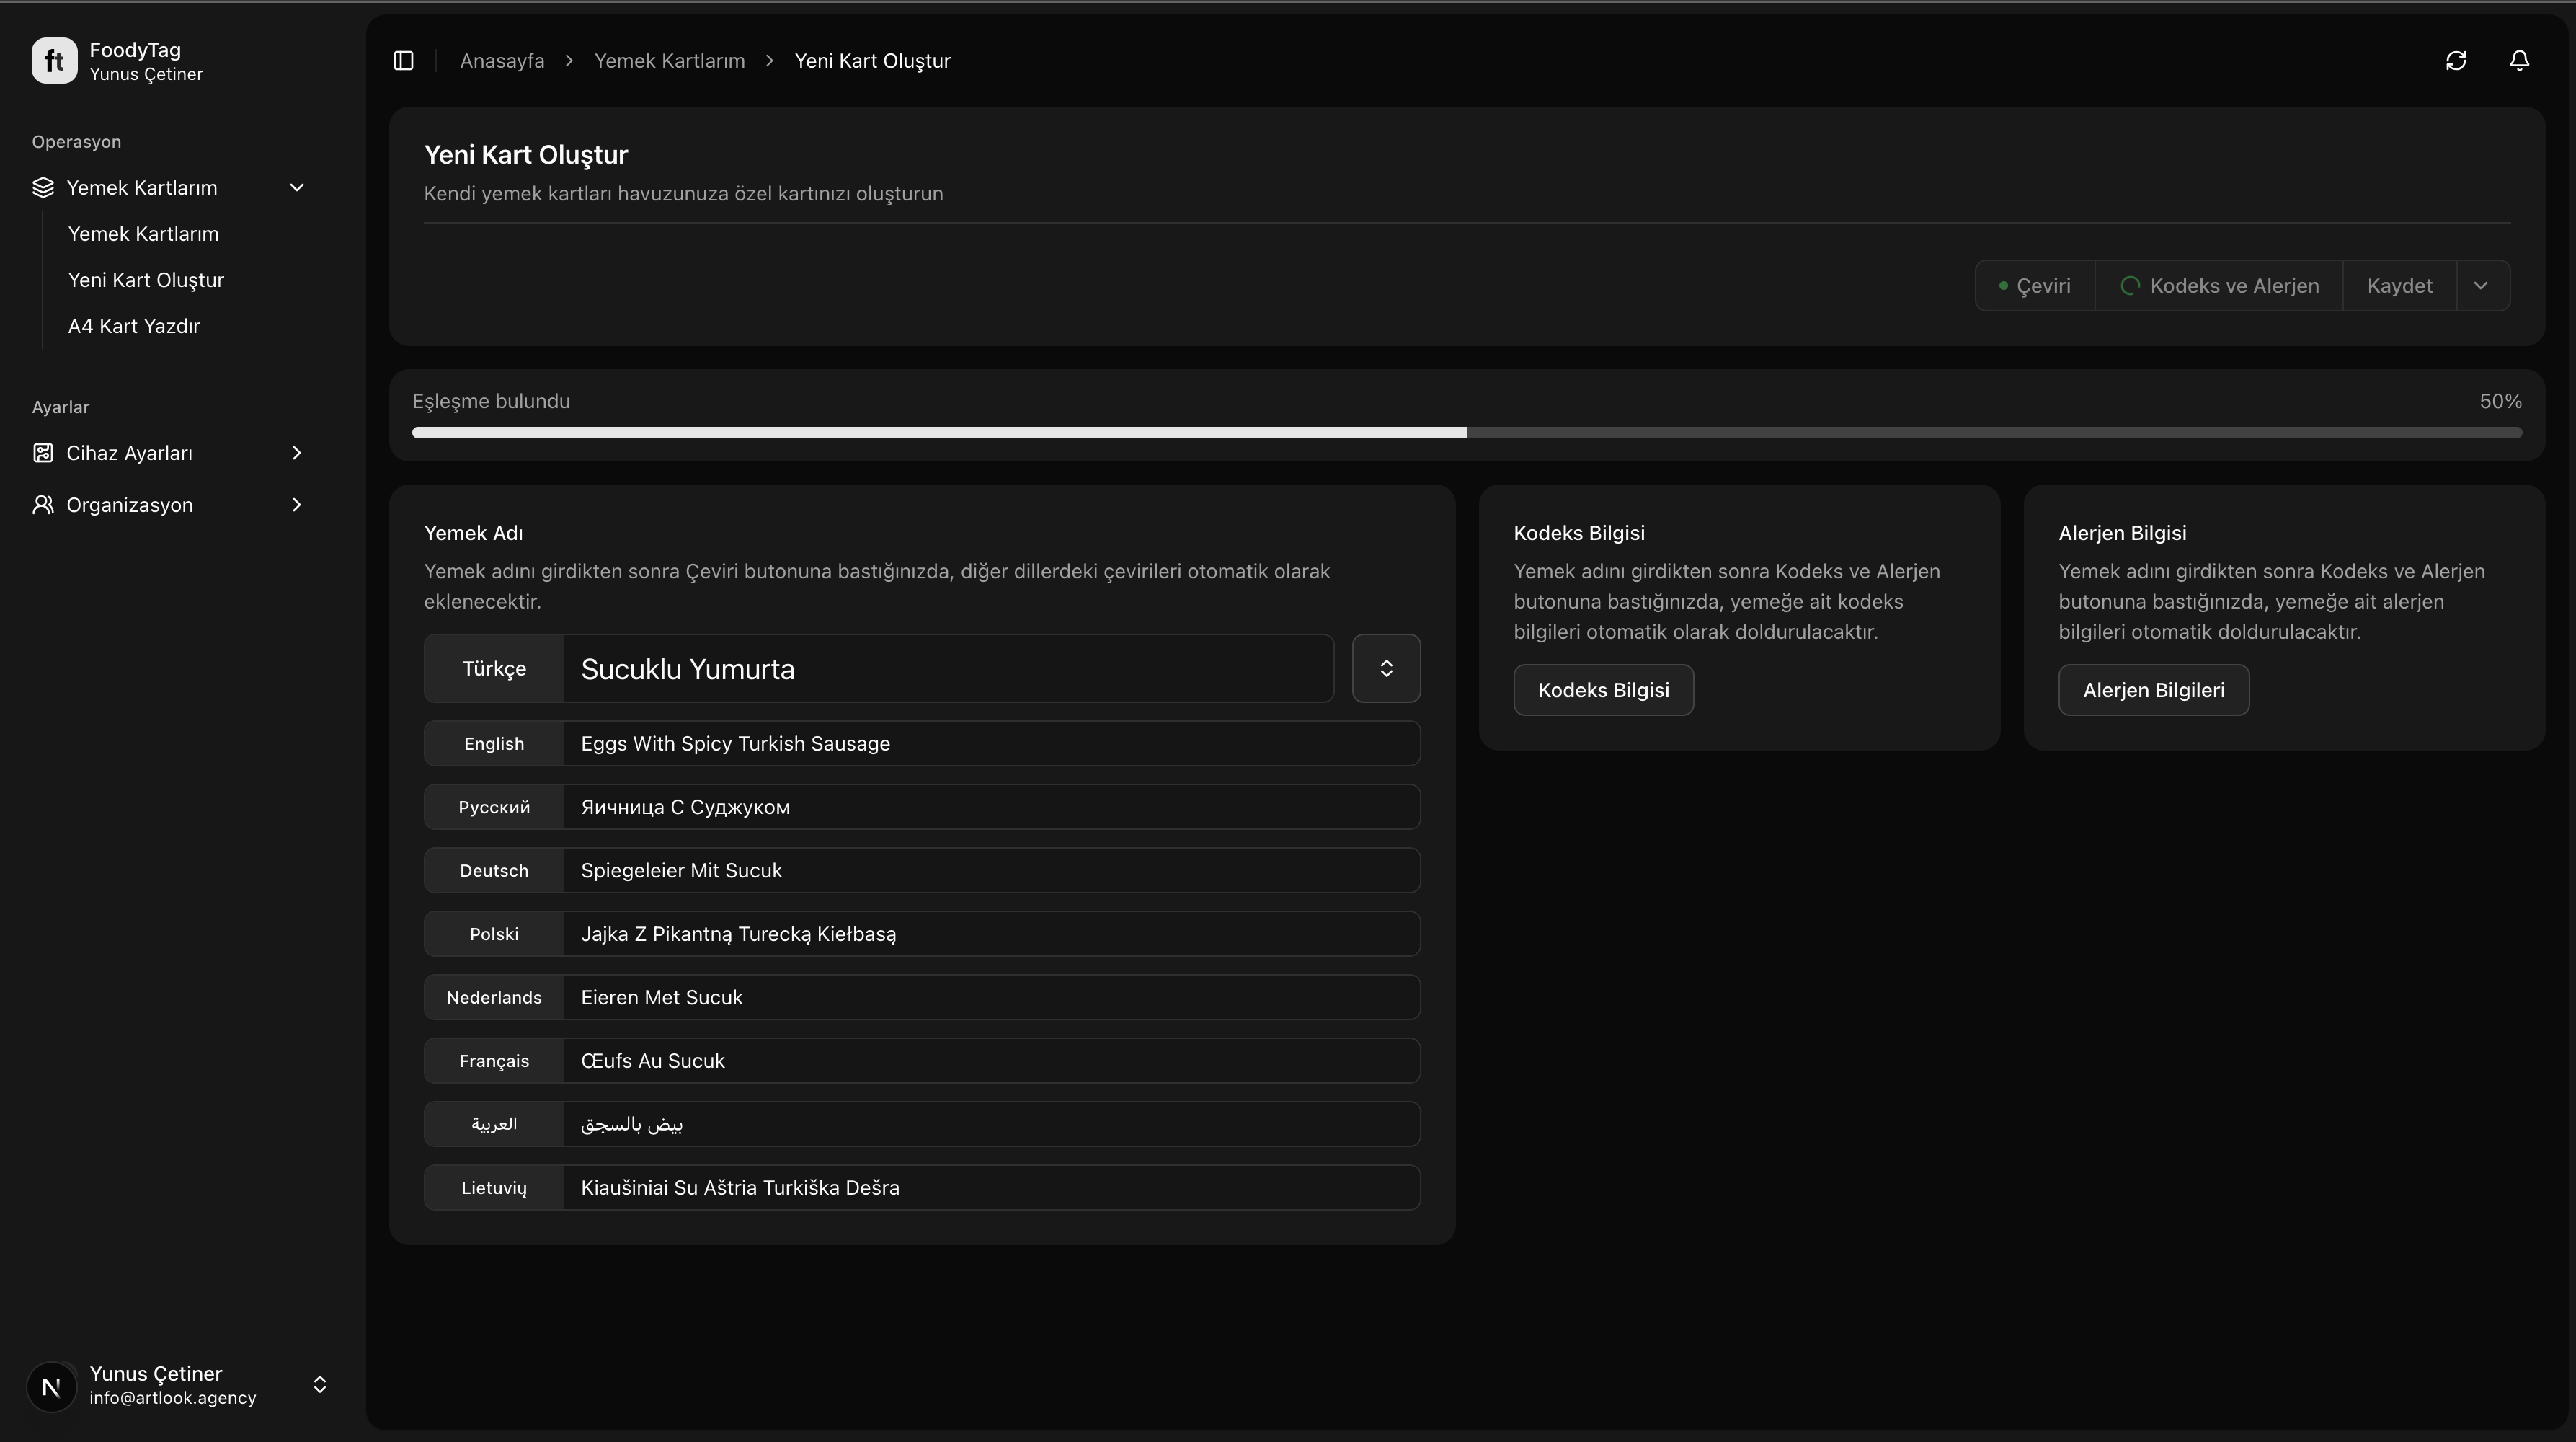Open Yemek Kartlarım submenu item
The image size is (2576, 1442).
coord(143,234)
